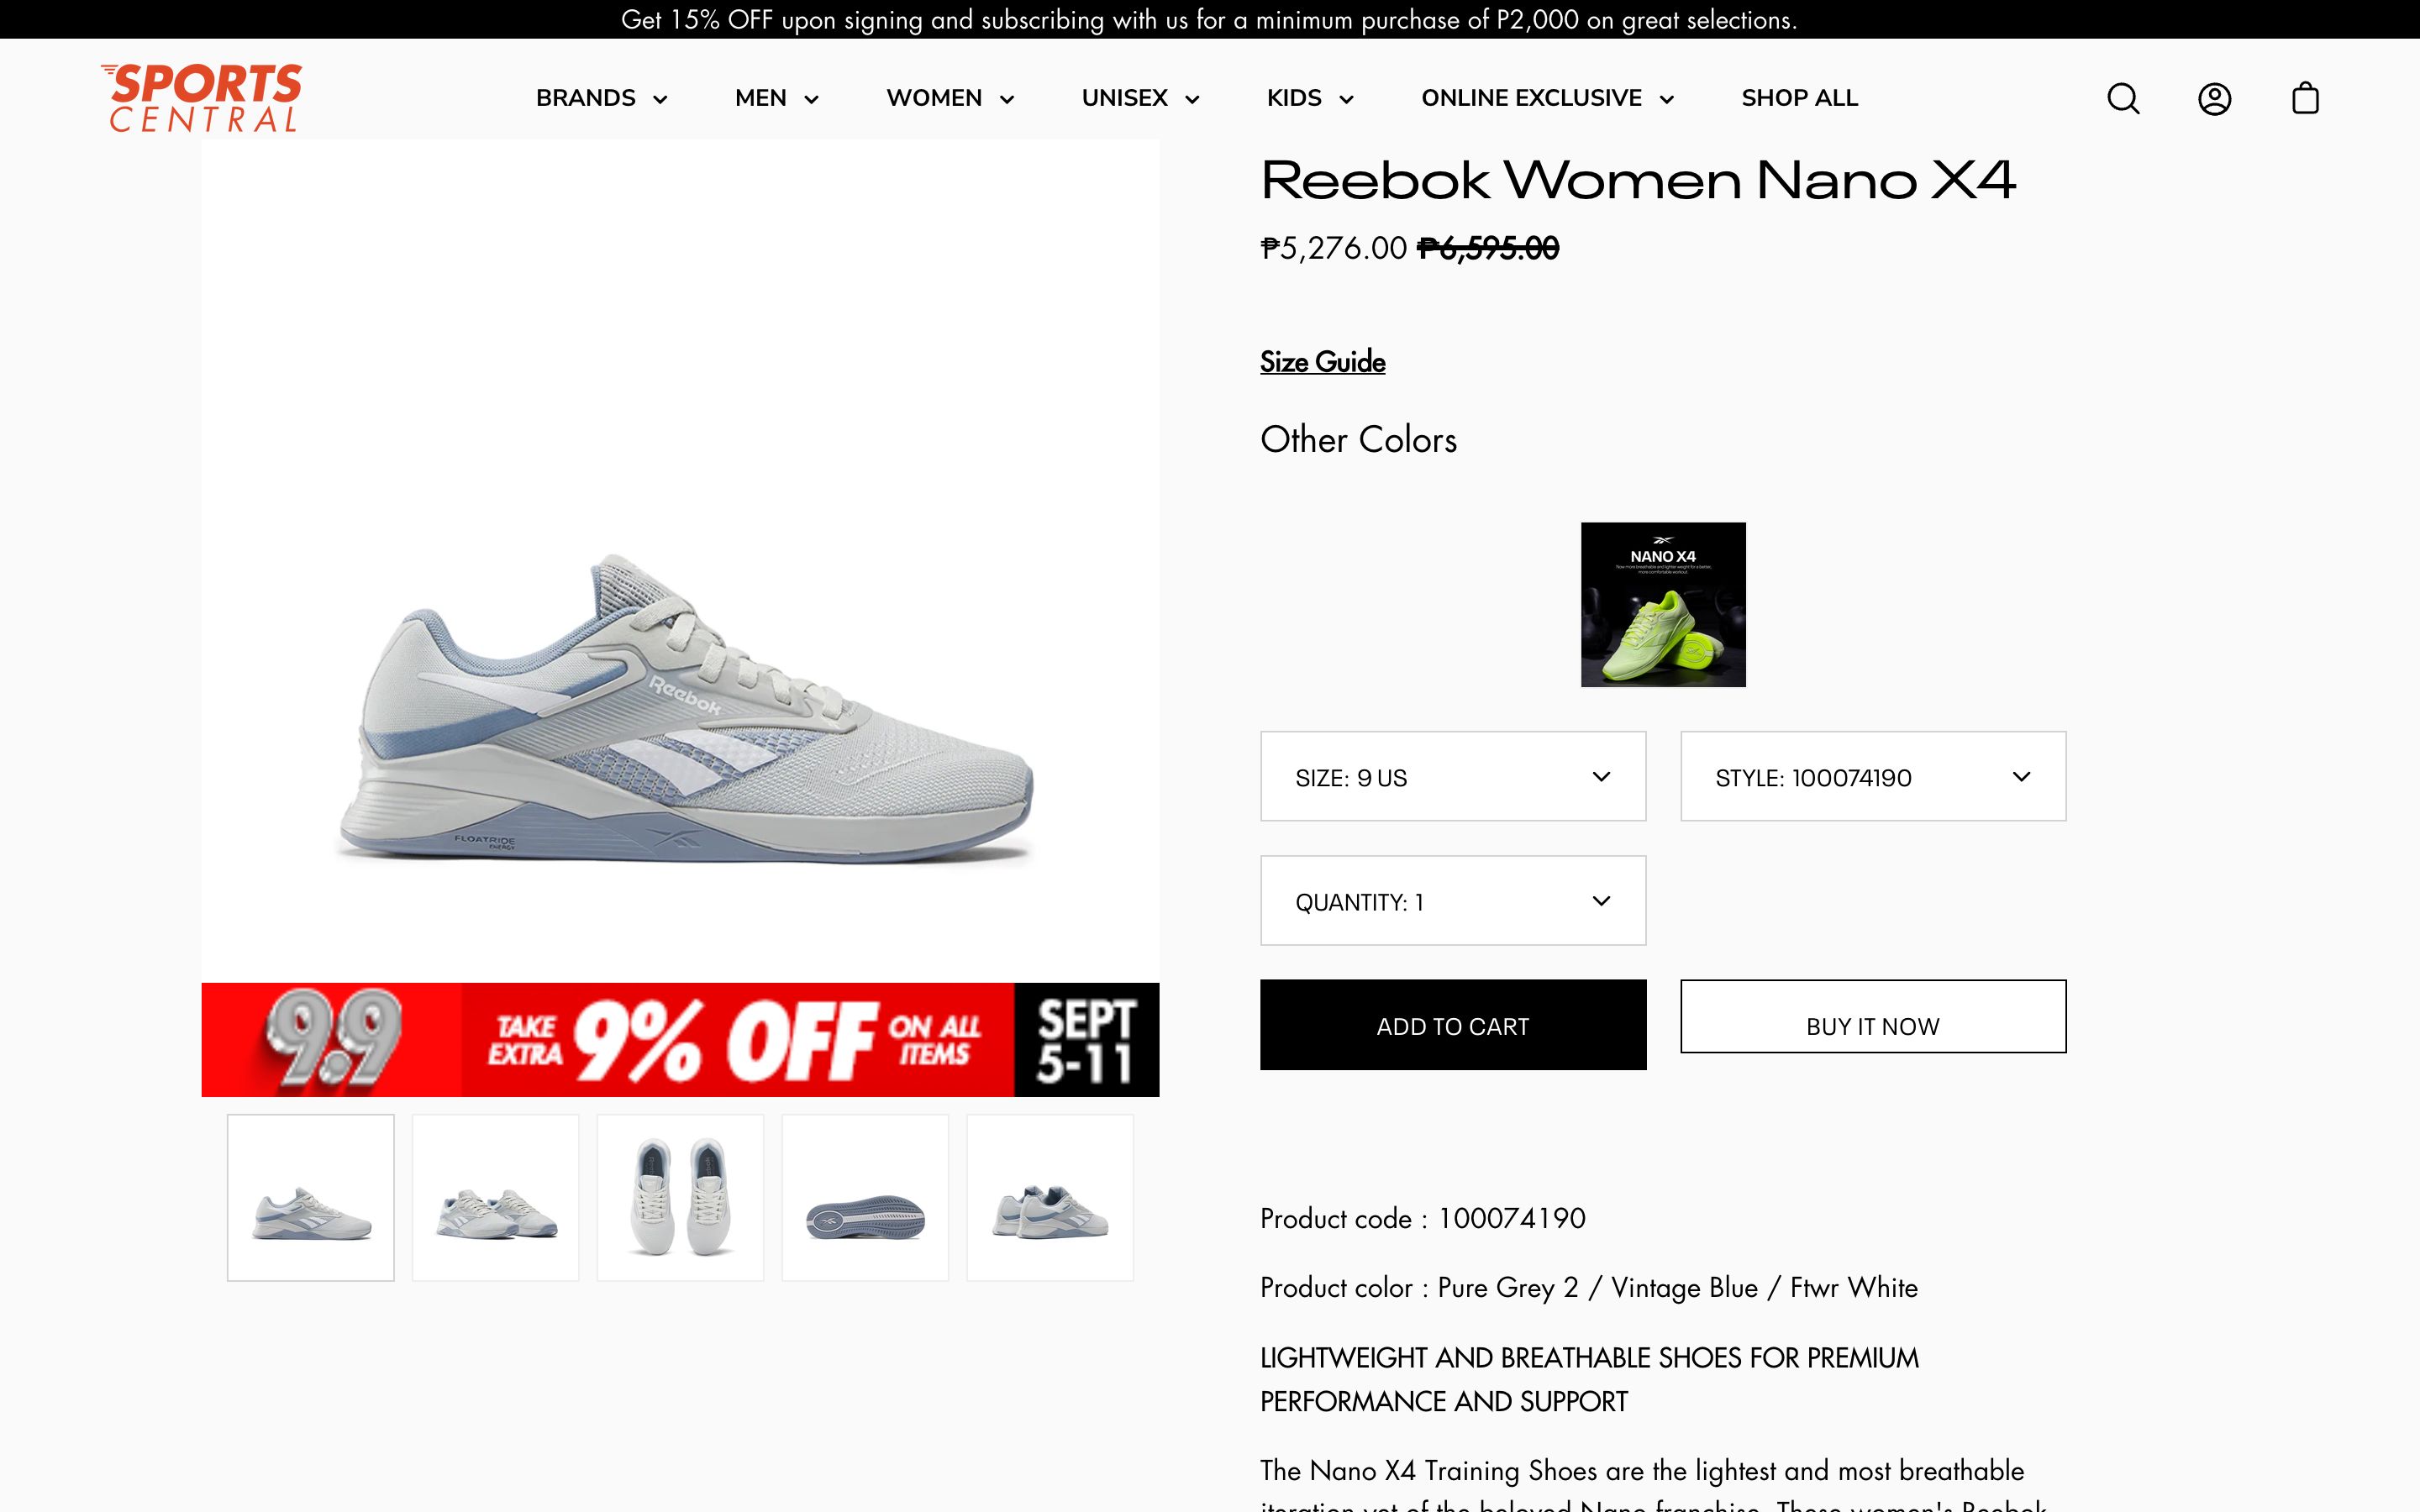Open the Kids navigation menu
The image size is (2420, 1512).
tap(1310, 98)
